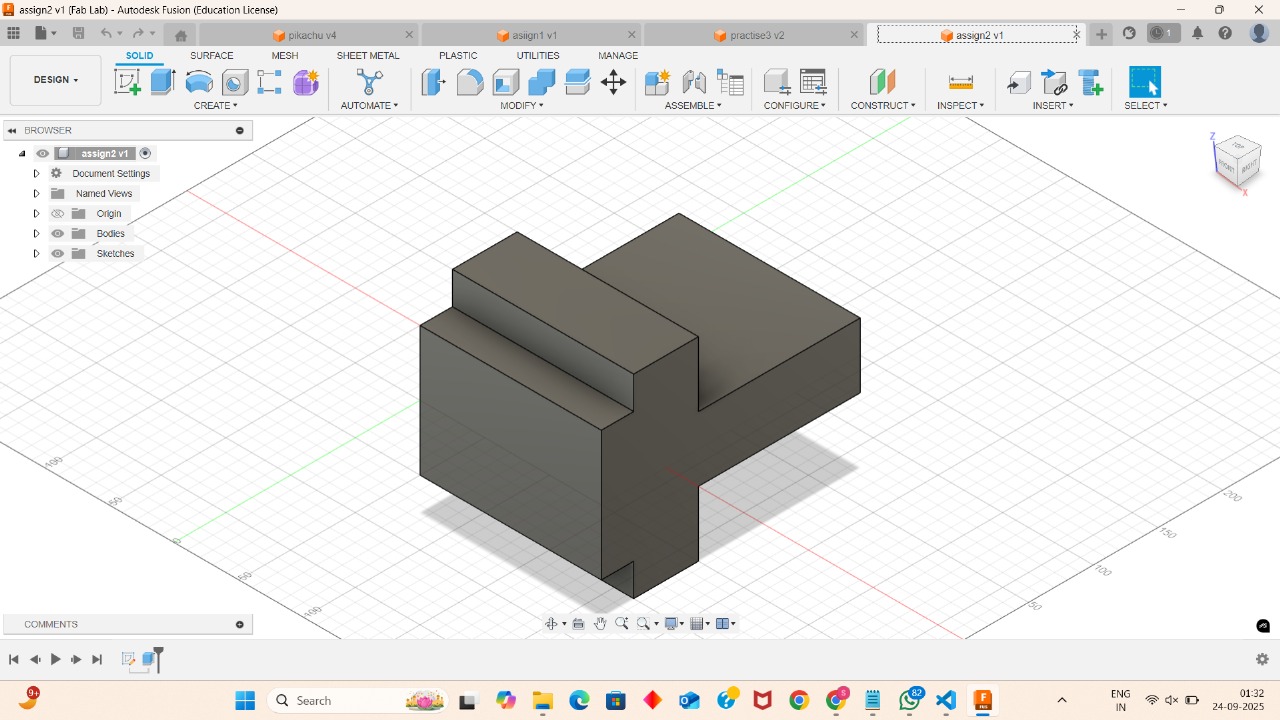This screenshot has height=720, width=1280.
Task: Select the Hole tool
Action: pyautogui.click(x=233, y=82)
